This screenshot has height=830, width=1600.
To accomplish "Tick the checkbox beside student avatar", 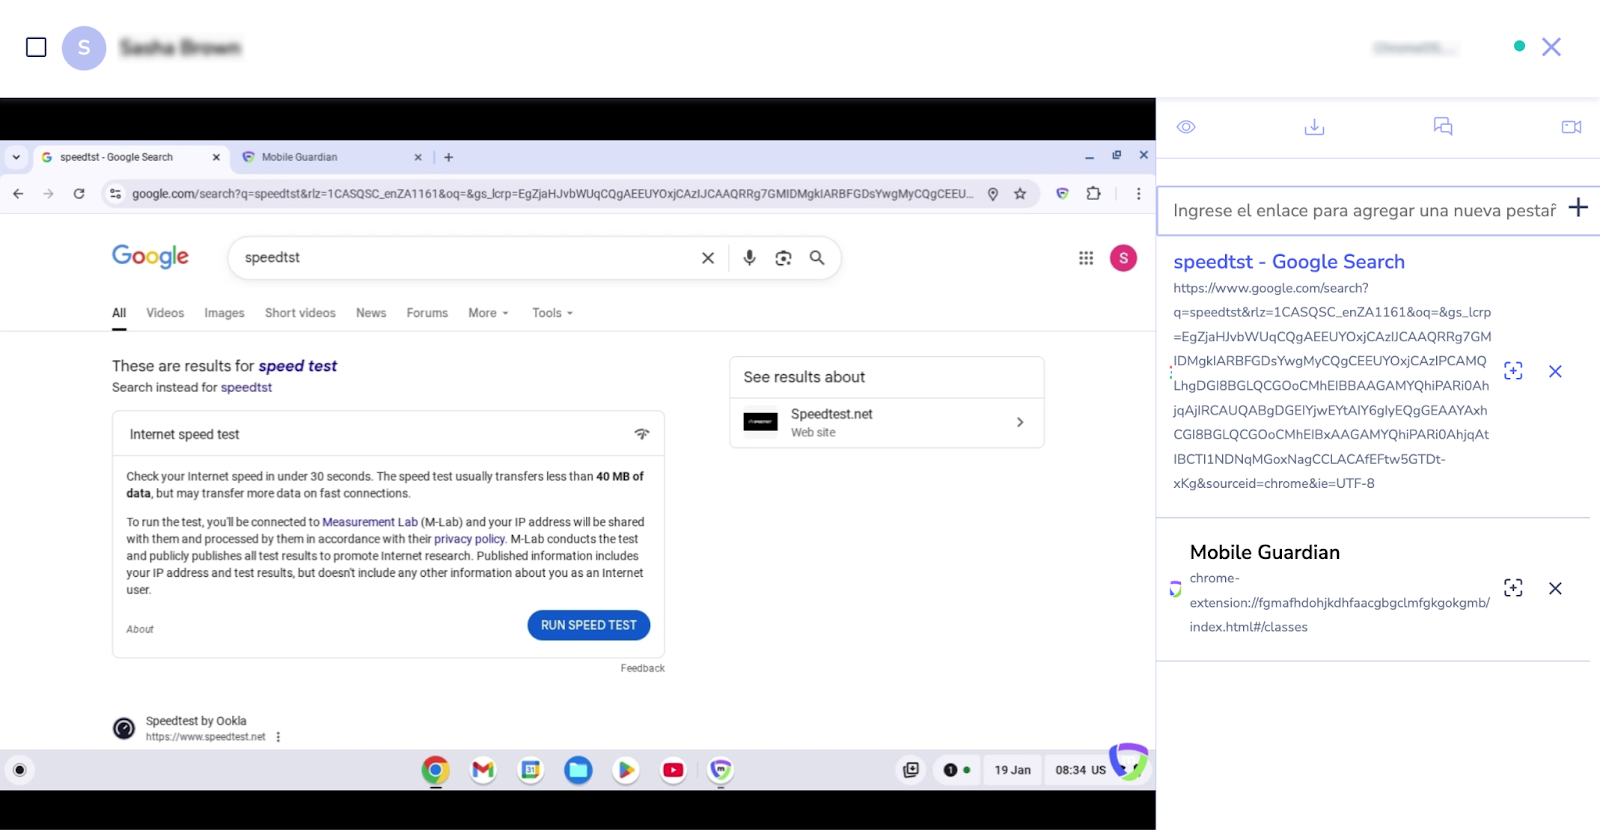I will coord(36,47).
